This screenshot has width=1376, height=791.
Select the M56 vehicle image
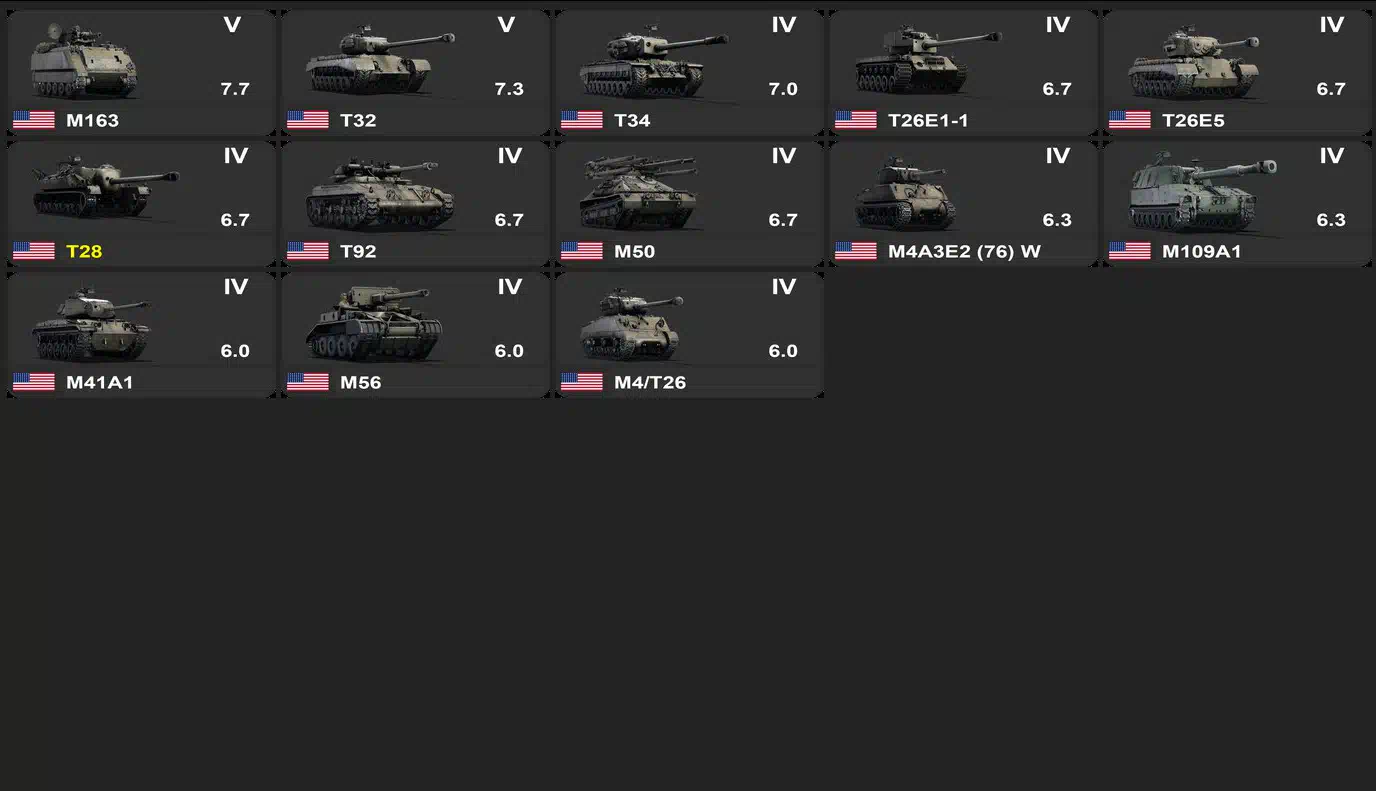[x=375, y=323]
